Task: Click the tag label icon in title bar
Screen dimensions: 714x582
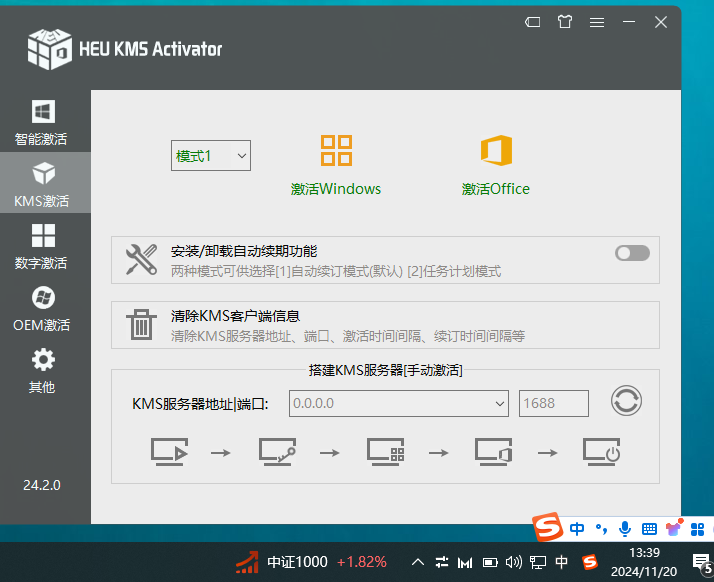Action: click(x=533, y=22)
